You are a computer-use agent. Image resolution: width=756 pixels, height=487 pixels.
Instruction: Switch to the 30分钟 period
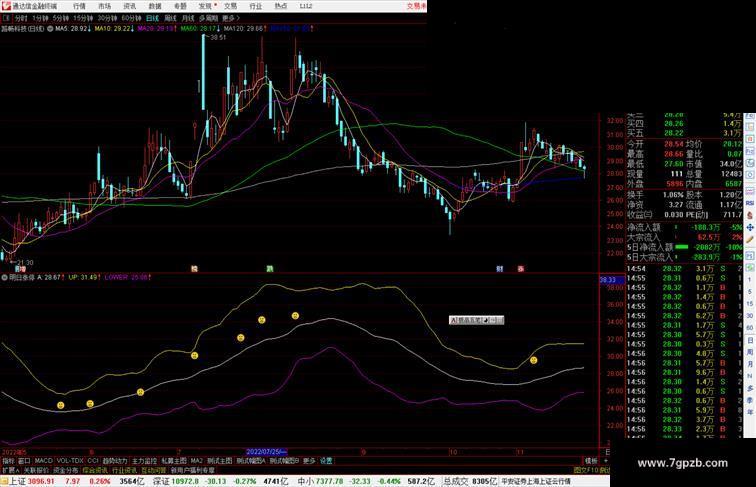pyautogui.click(x=107, y=18)
